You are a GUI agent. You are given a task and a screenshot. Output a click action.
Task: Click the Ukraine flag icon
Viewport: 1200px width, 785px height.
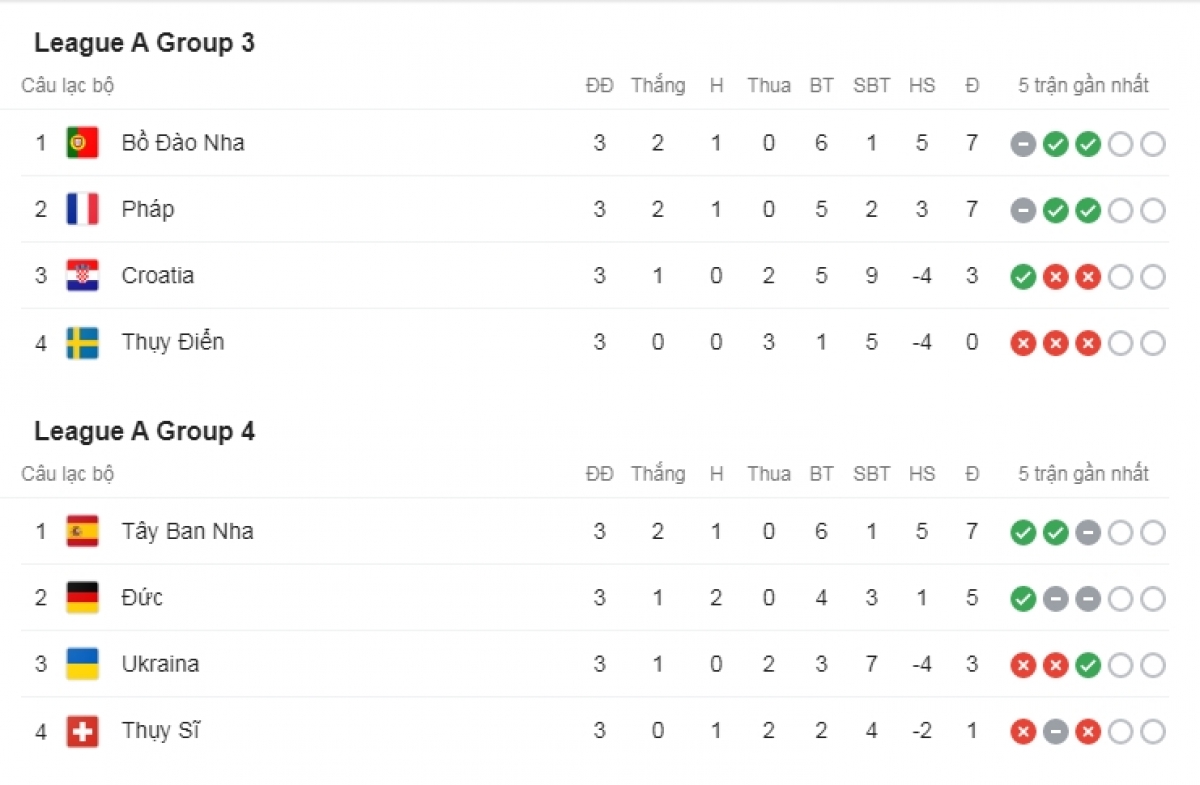(x=82, y=664)
